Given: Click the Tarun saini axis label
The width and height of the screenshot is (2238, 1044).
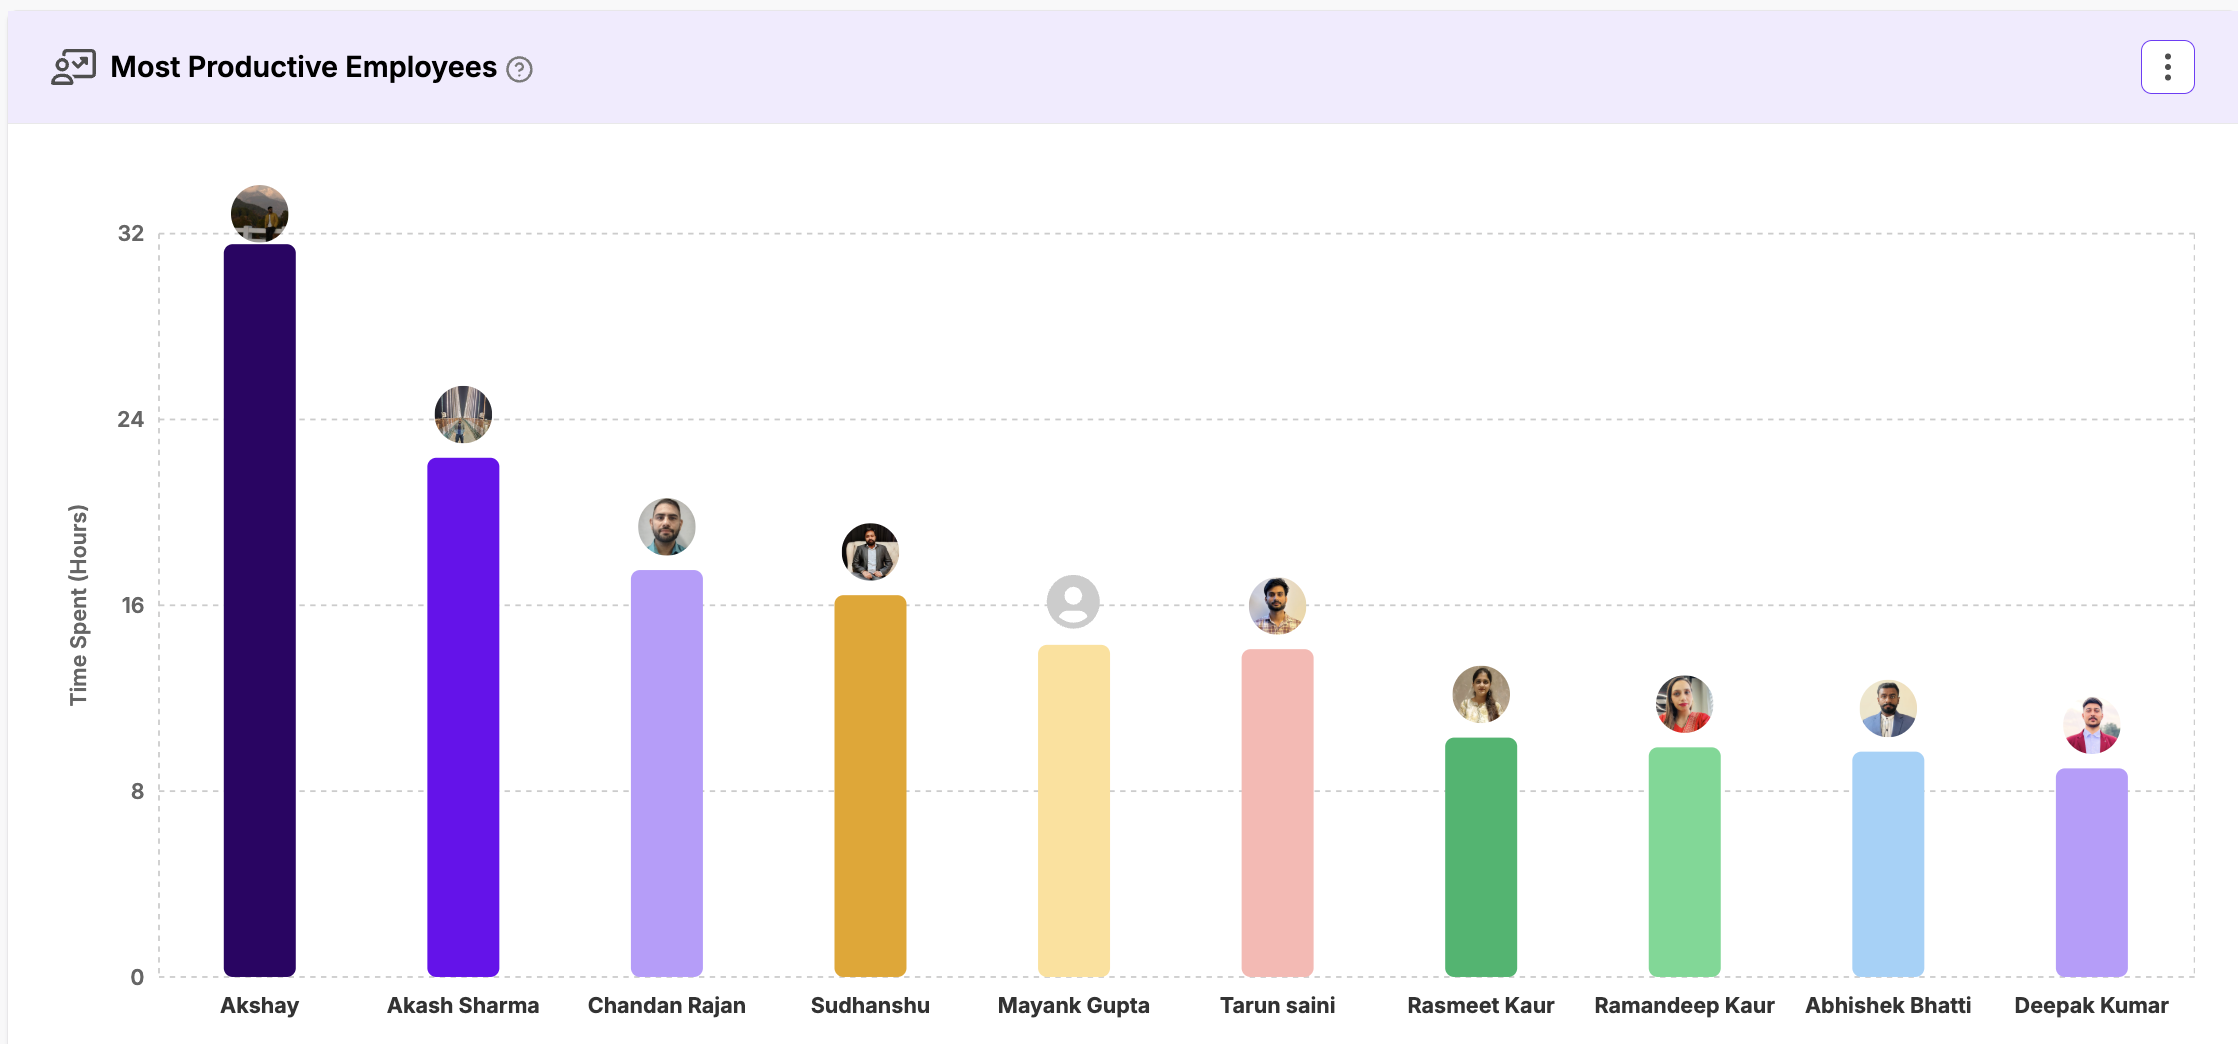Looking at the screenshot, I should [x=1277, y=1005].
